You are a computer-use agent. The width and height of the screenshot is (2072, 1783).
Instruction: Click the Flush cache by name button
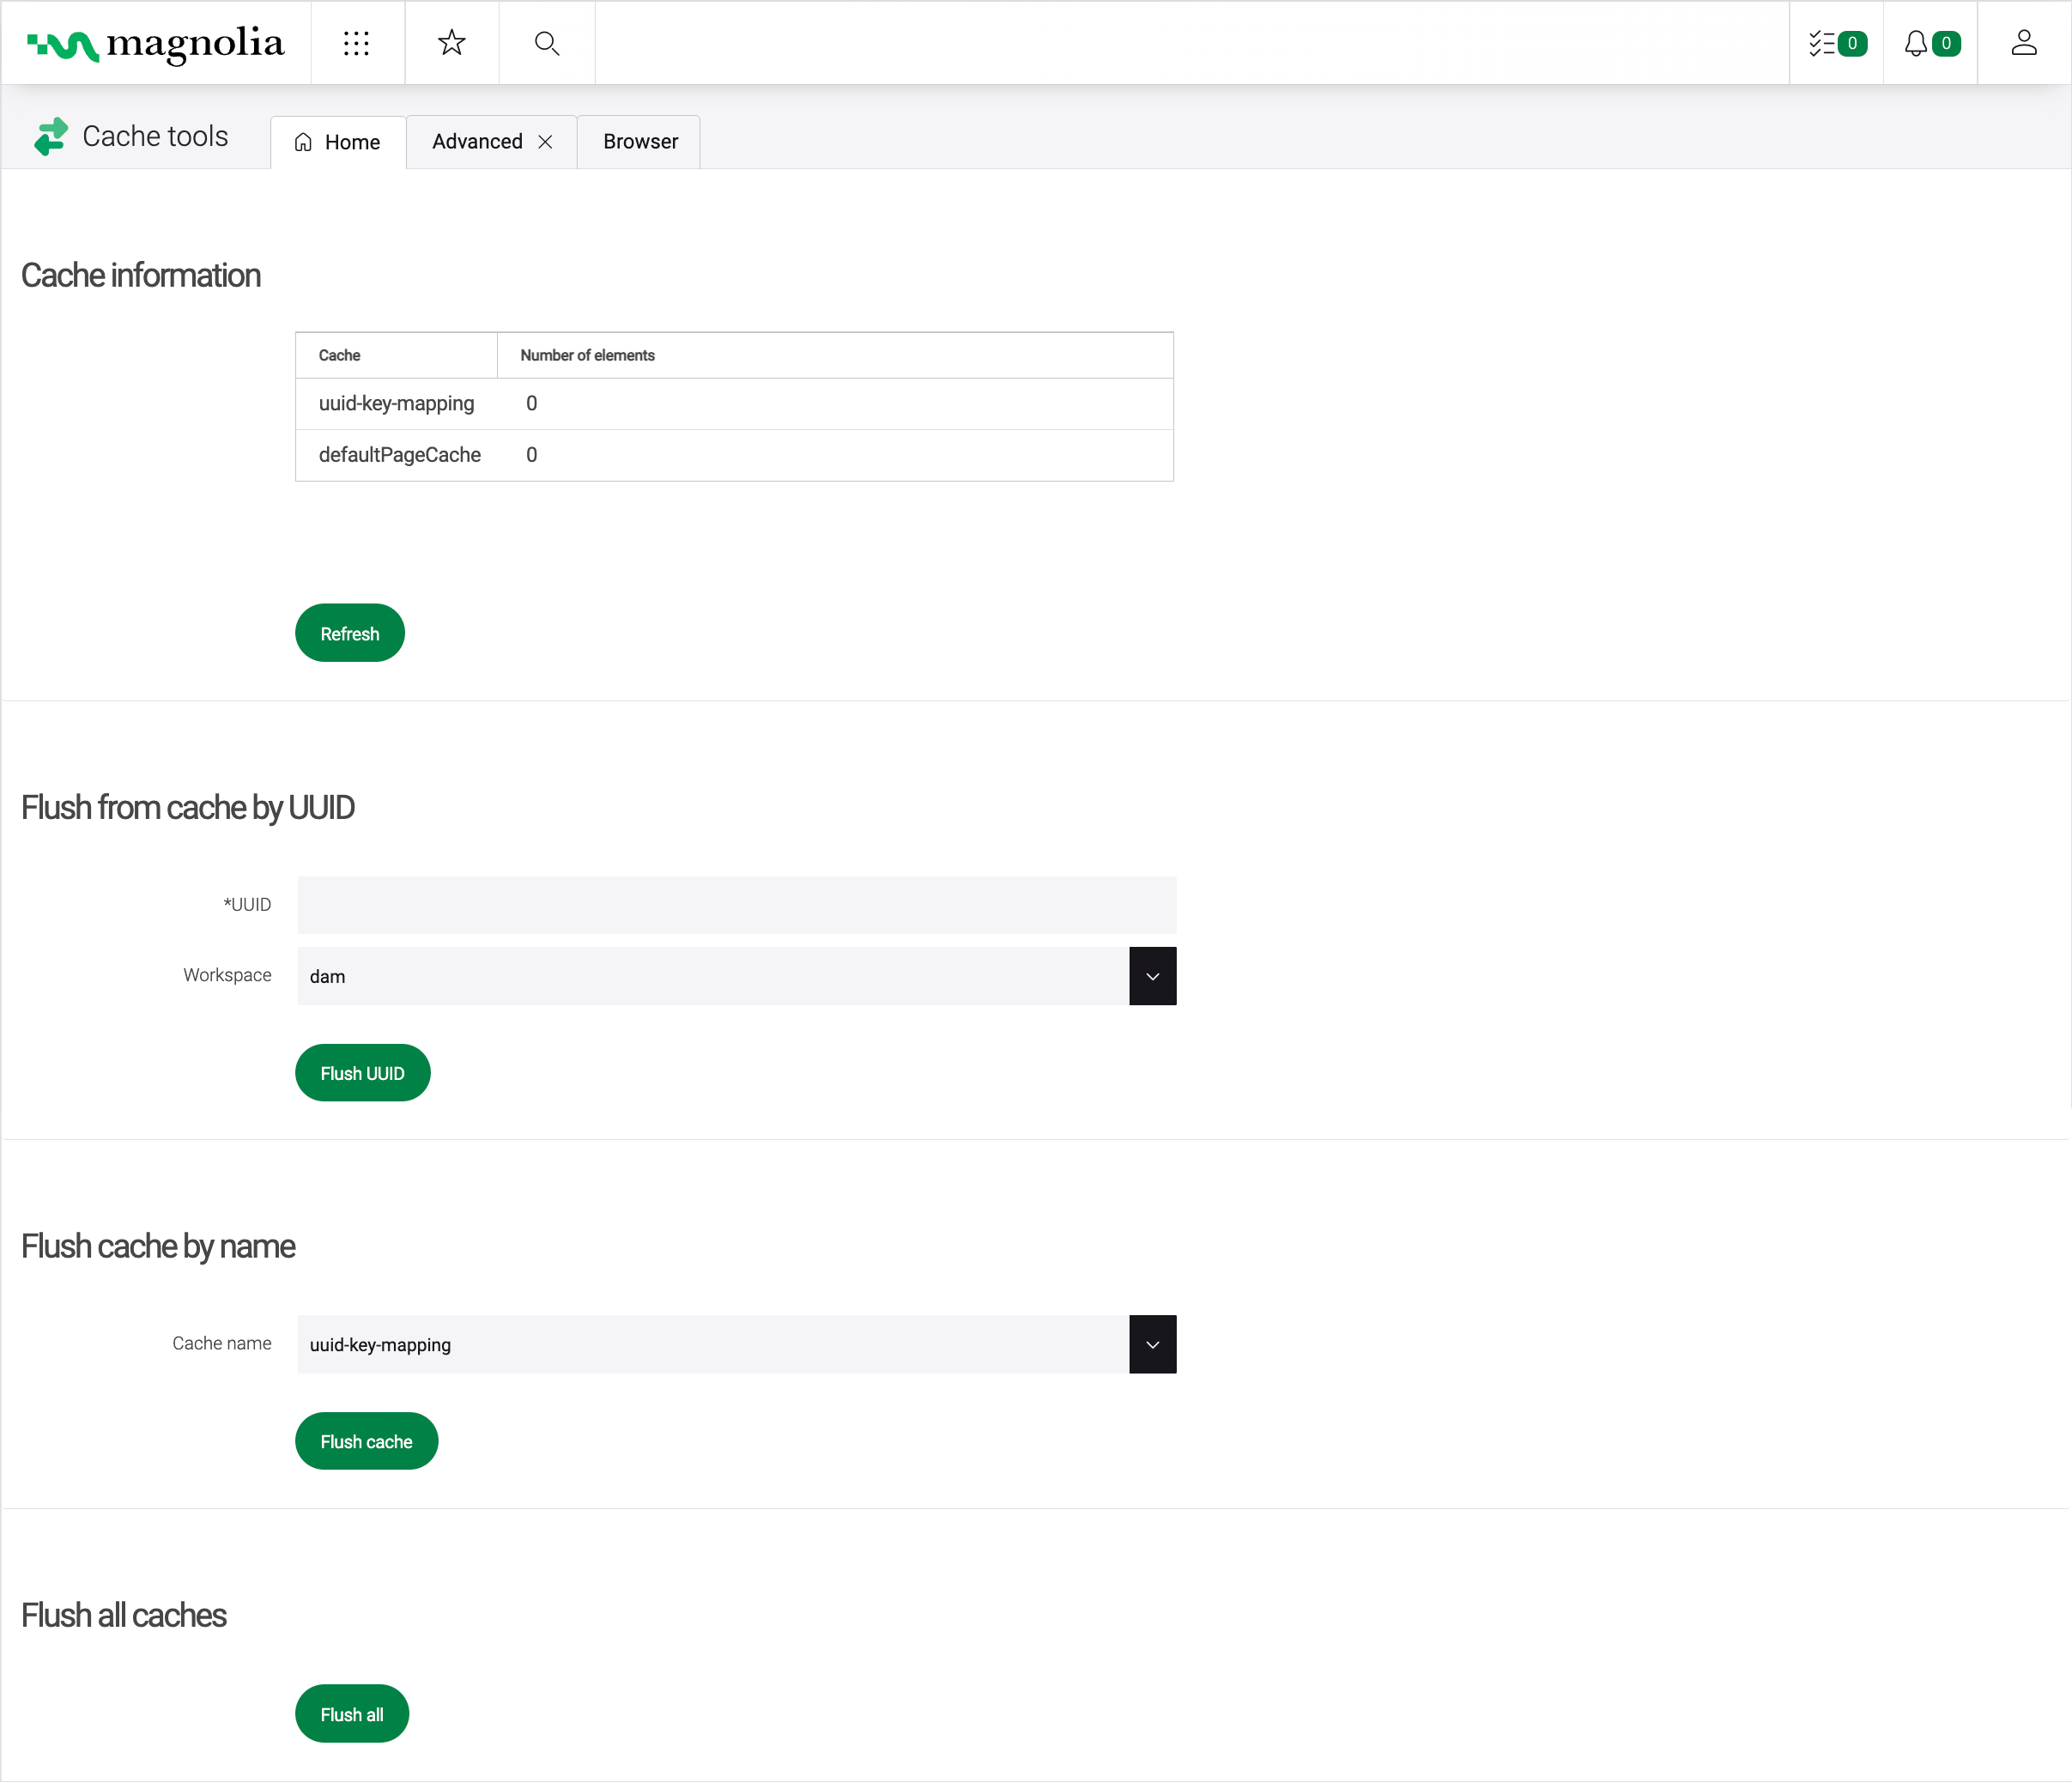coord(365,1440)
